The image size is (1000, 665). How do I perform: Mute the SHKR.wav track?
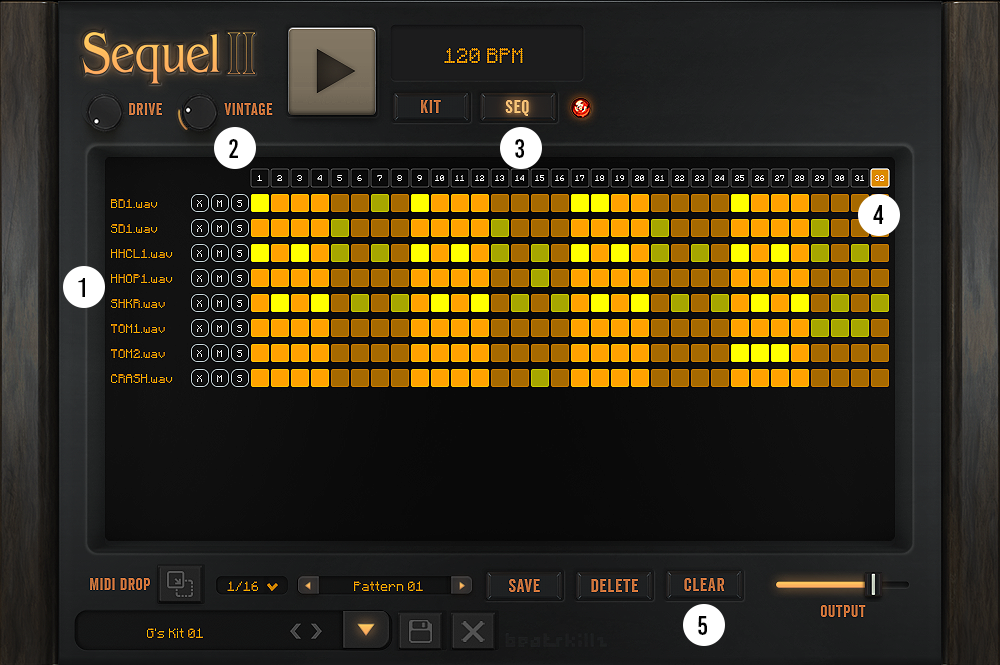[x=219, y=303]
